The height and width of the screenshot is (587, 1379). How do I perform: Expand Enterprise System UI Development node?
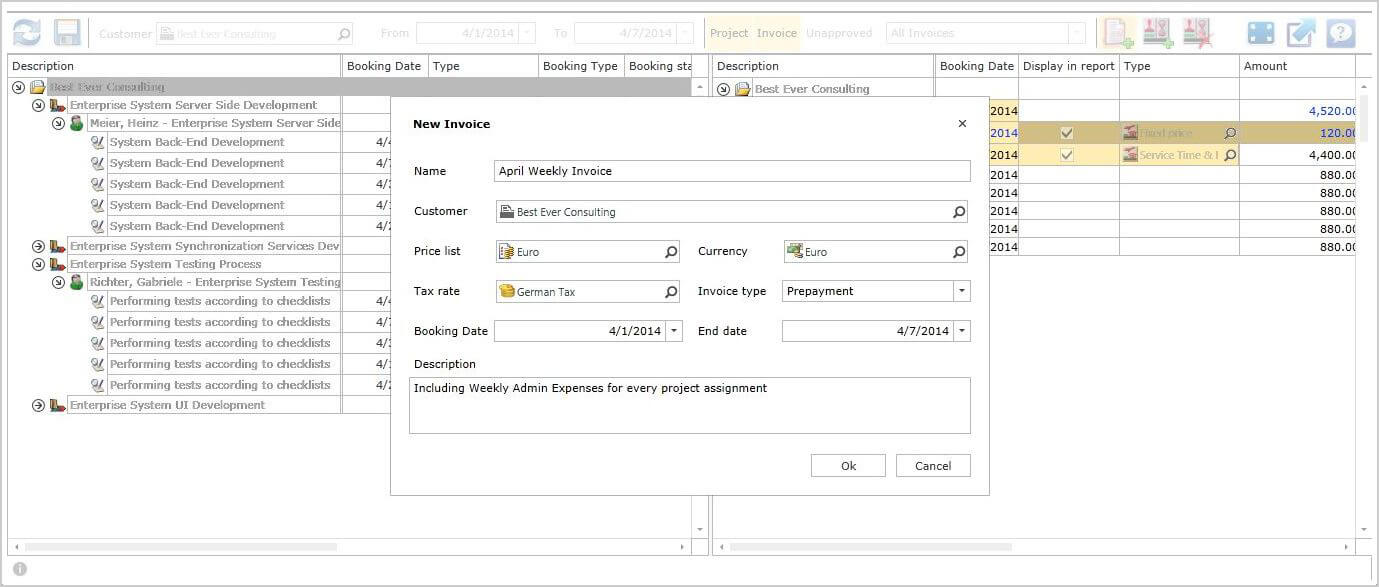pyautogui.click(x=38, y=405)
